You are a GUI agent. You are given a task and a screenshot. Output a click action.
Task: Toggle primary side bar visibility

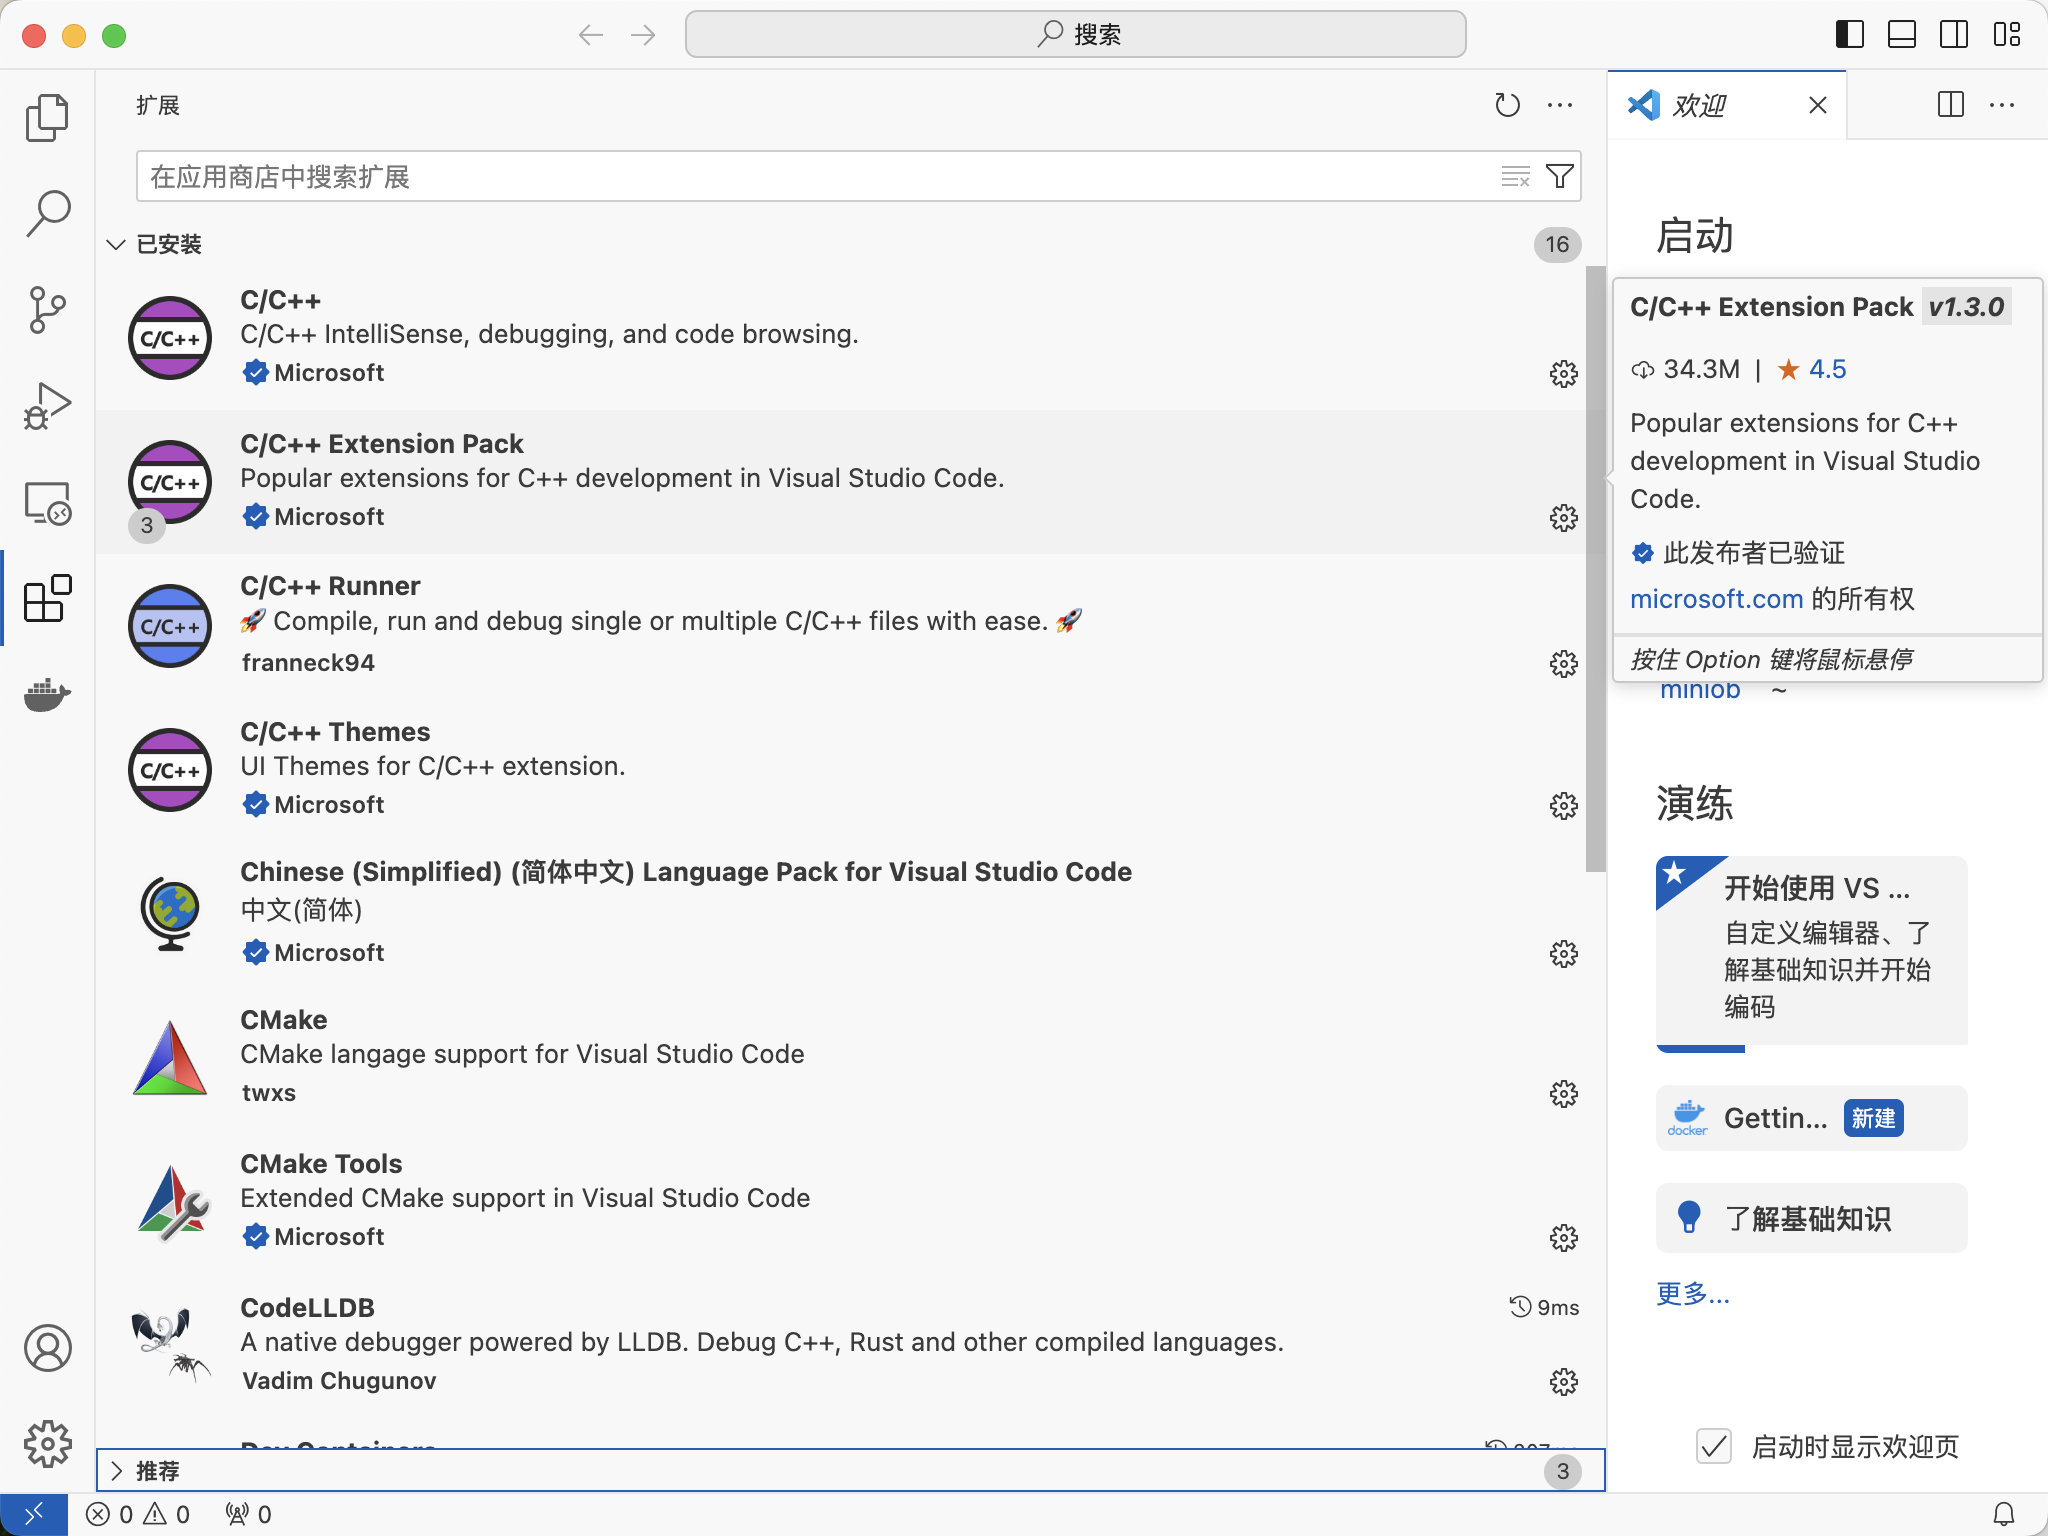click(x=1849, y=35)
